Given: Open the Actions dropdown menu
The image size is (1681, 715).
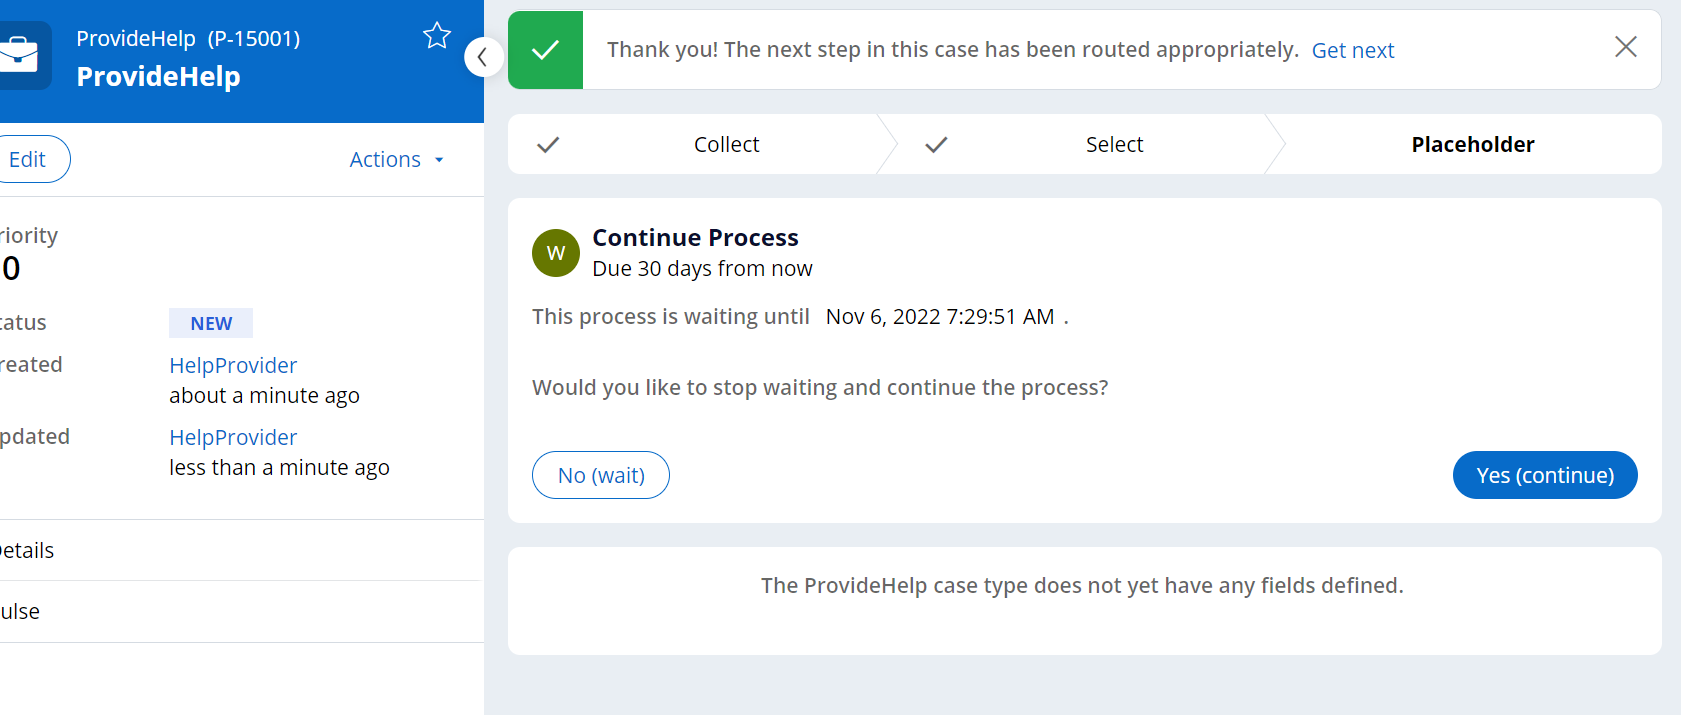Looking at the screenshot, I should click(396, 160).
